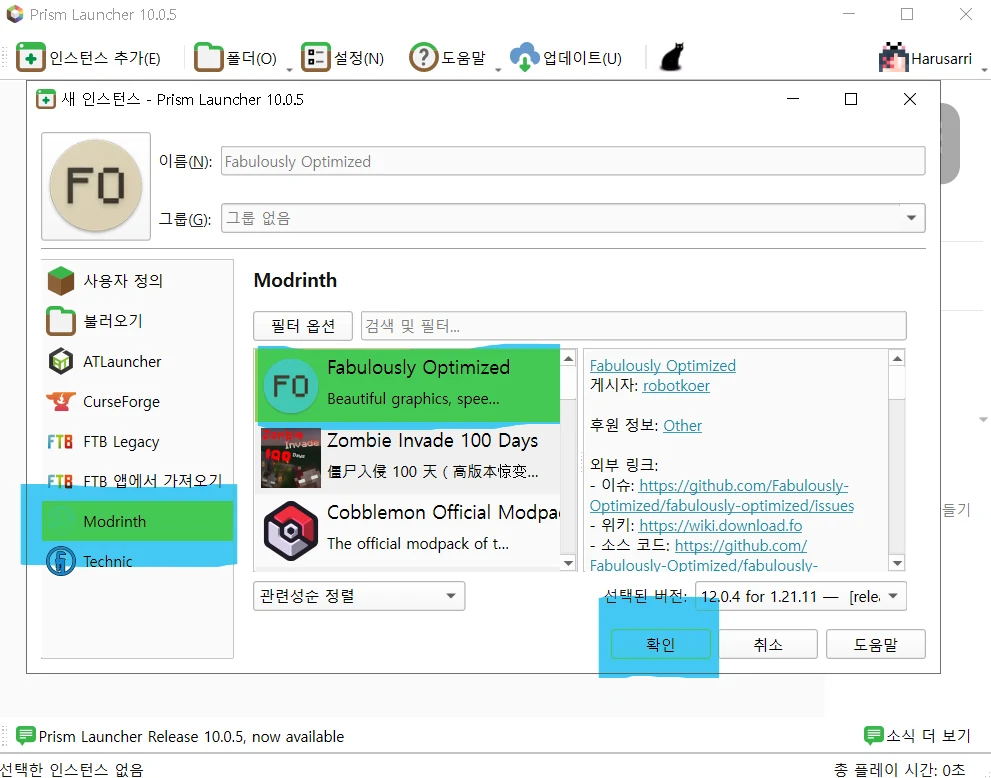991x778 pixels.
Task: Click the Zombie Invade modpack thumbnail
Action: [x=291, y=458]
